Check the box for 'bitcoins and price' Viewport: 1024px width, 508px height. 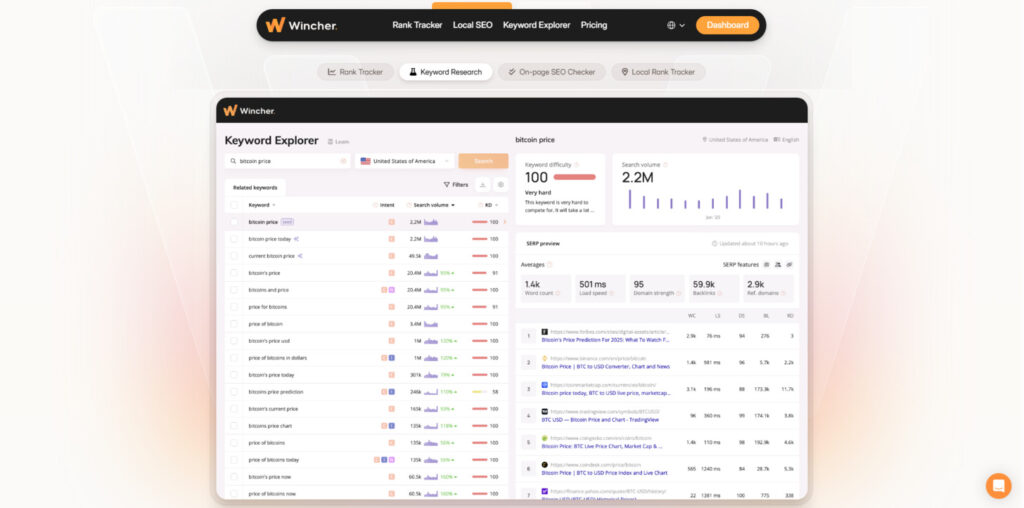(x=234, y=290)
